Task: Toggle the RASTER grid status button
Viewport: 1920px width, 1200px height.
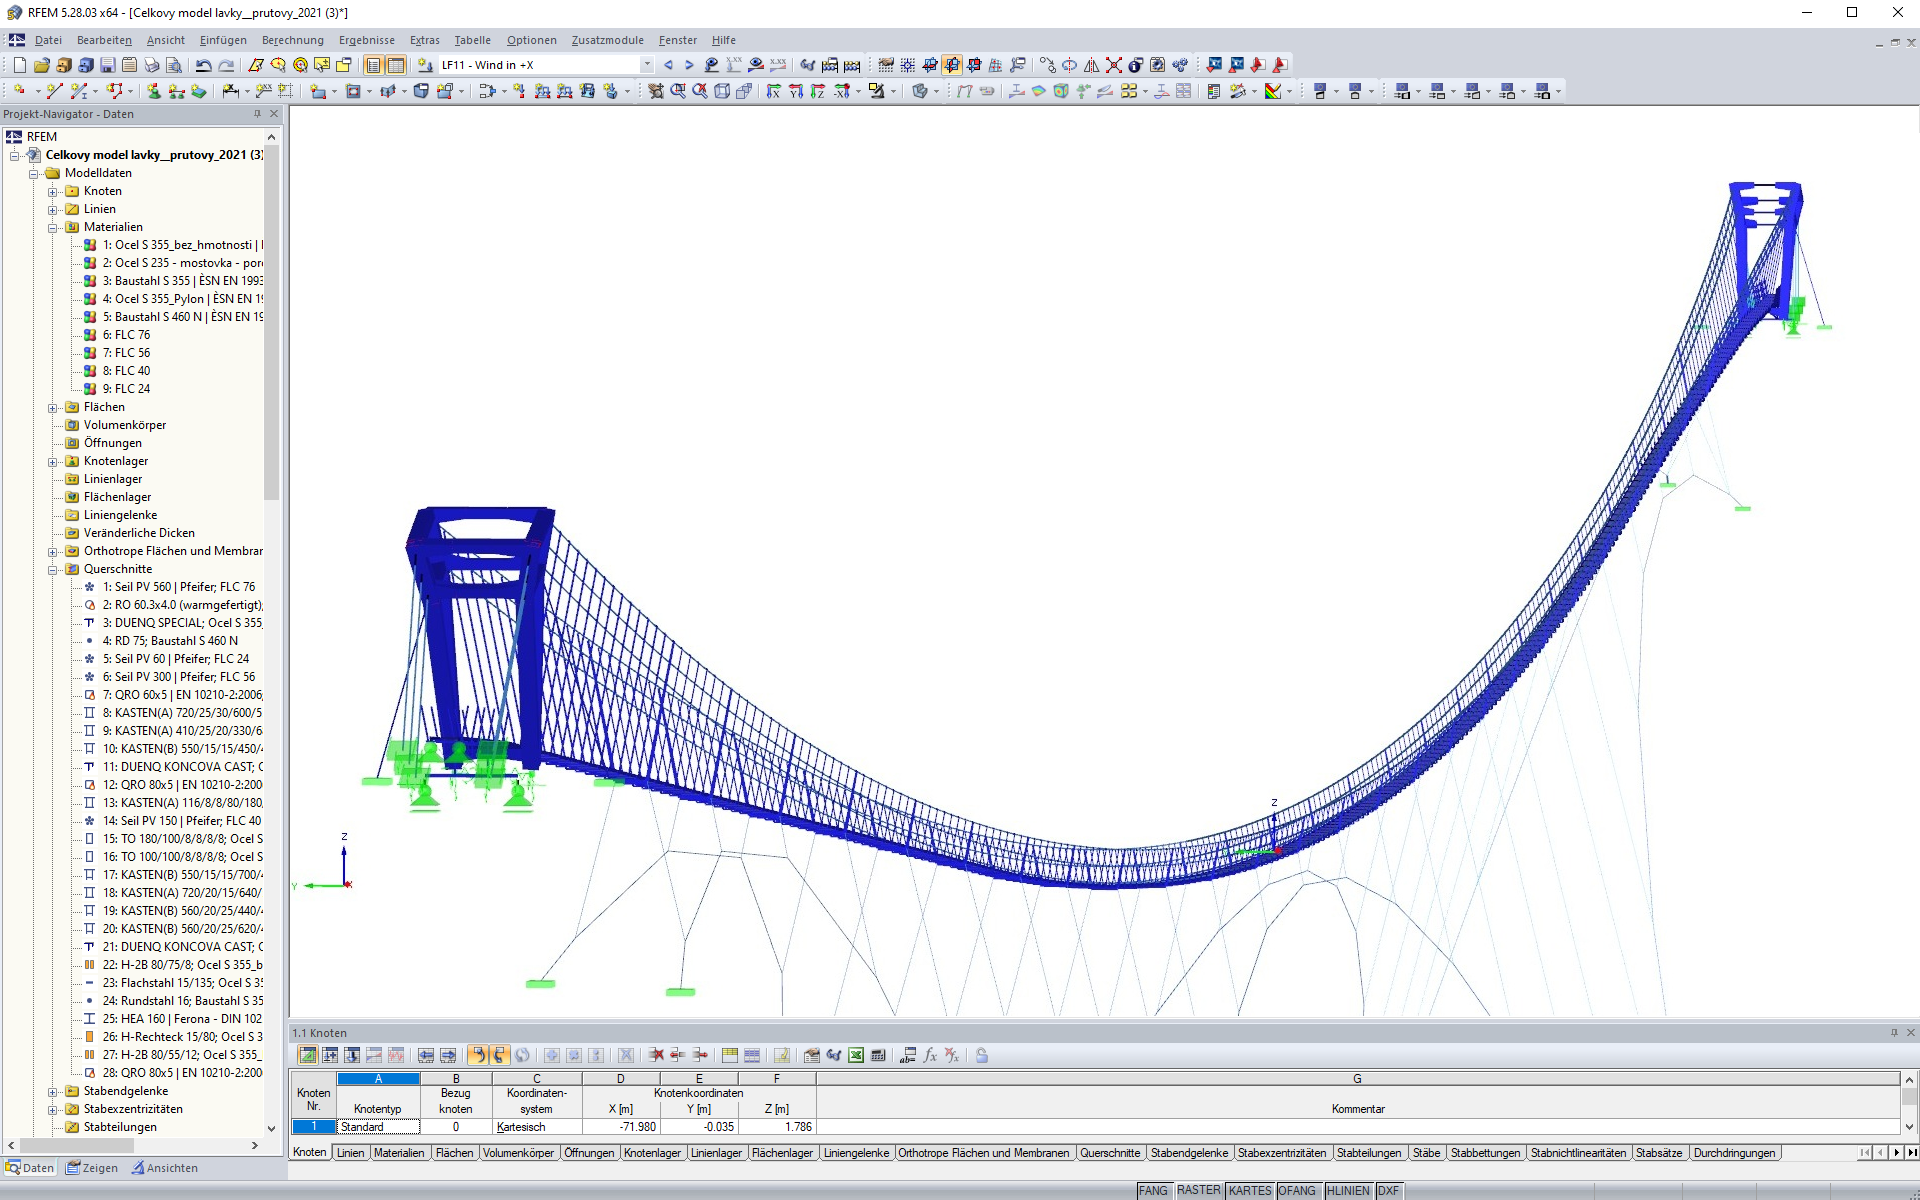Action: (1198, 1190)
